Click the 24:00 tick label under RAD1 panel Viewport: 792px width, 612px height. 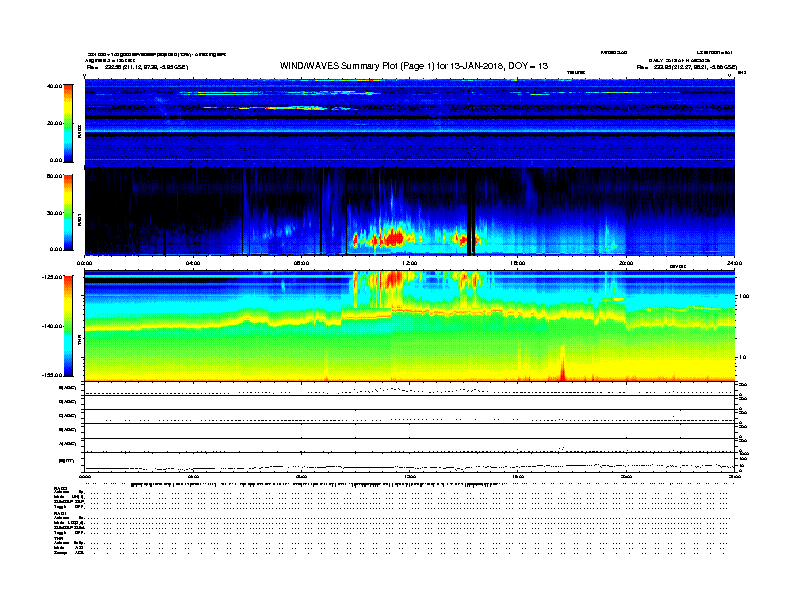pos(734,263)
